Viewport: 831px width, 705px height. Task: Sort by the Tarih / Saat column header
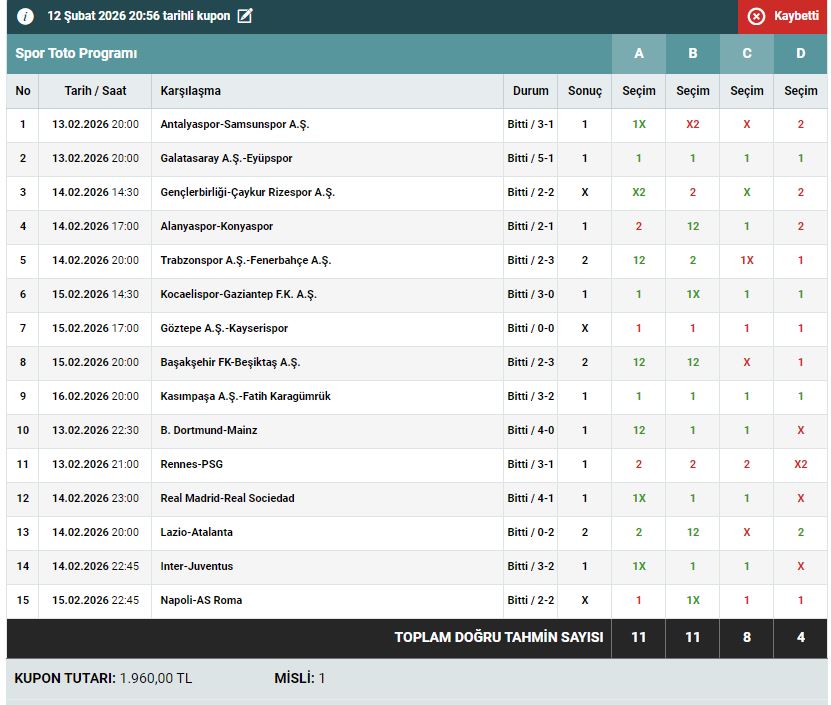[95, 91]
